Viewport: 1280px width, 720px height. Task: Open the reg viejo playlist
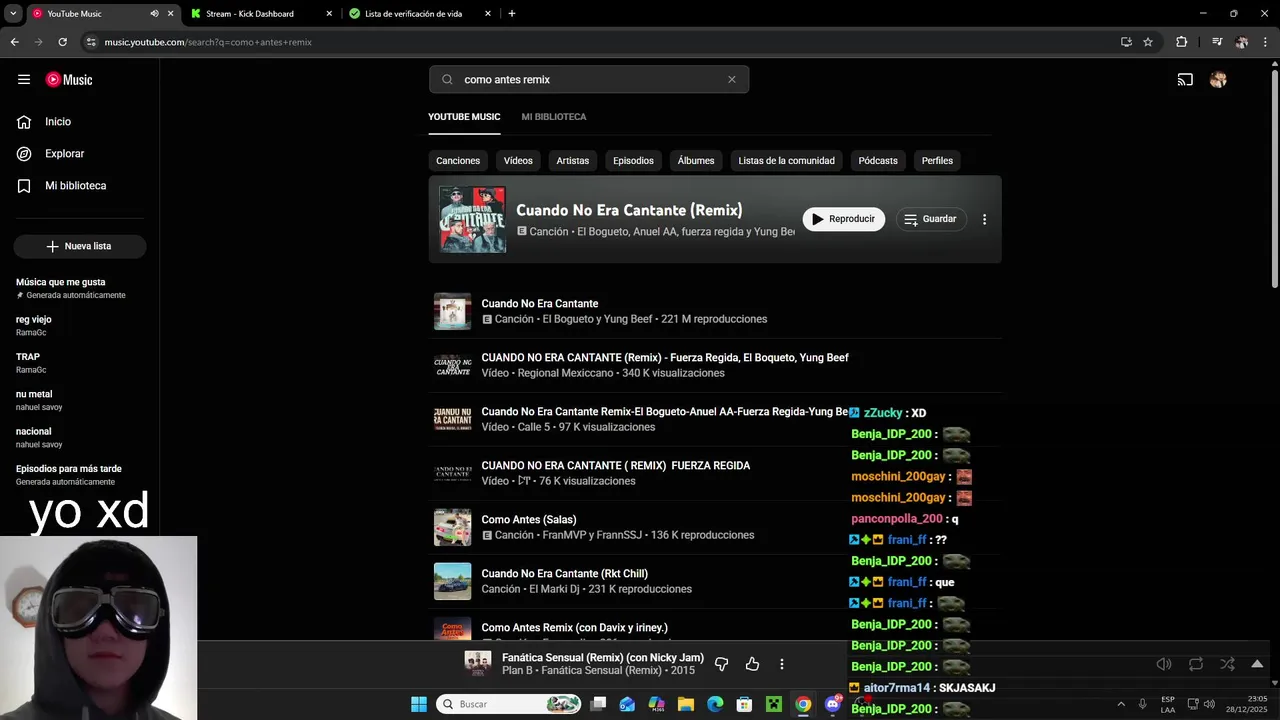[79, 325]
